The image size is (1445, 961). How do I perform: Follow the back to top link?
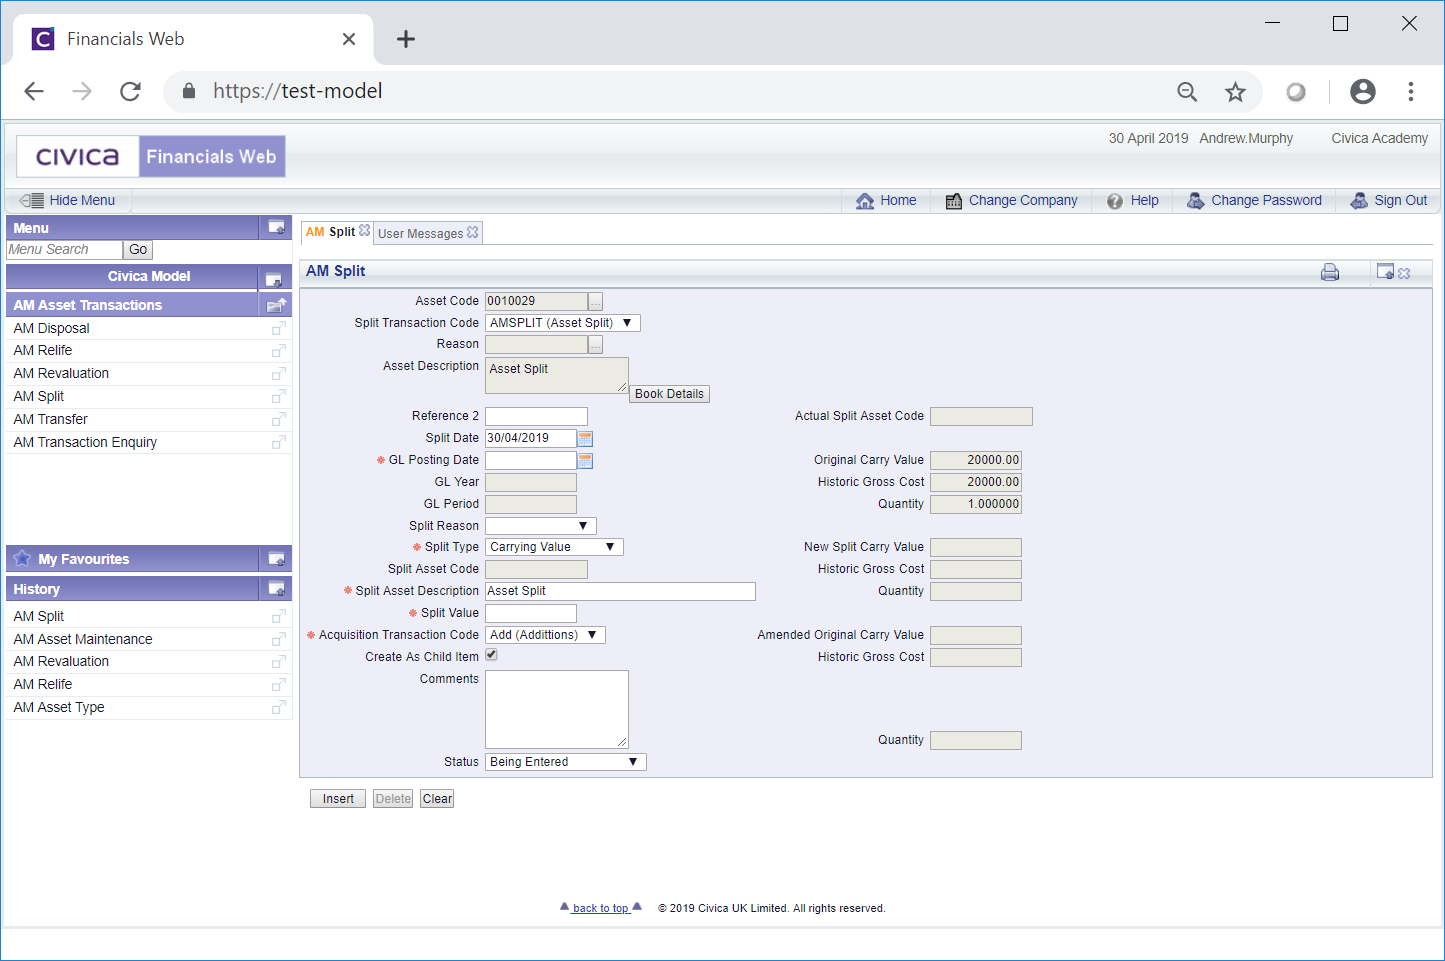[600, 908]
